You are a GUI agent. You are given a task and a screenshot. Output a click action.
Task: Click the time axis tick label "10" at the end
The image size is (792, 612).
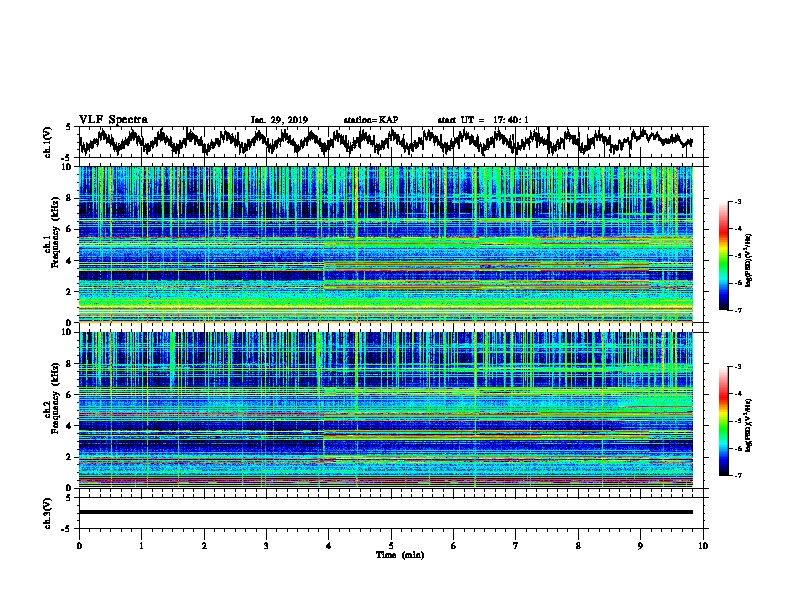703,546
